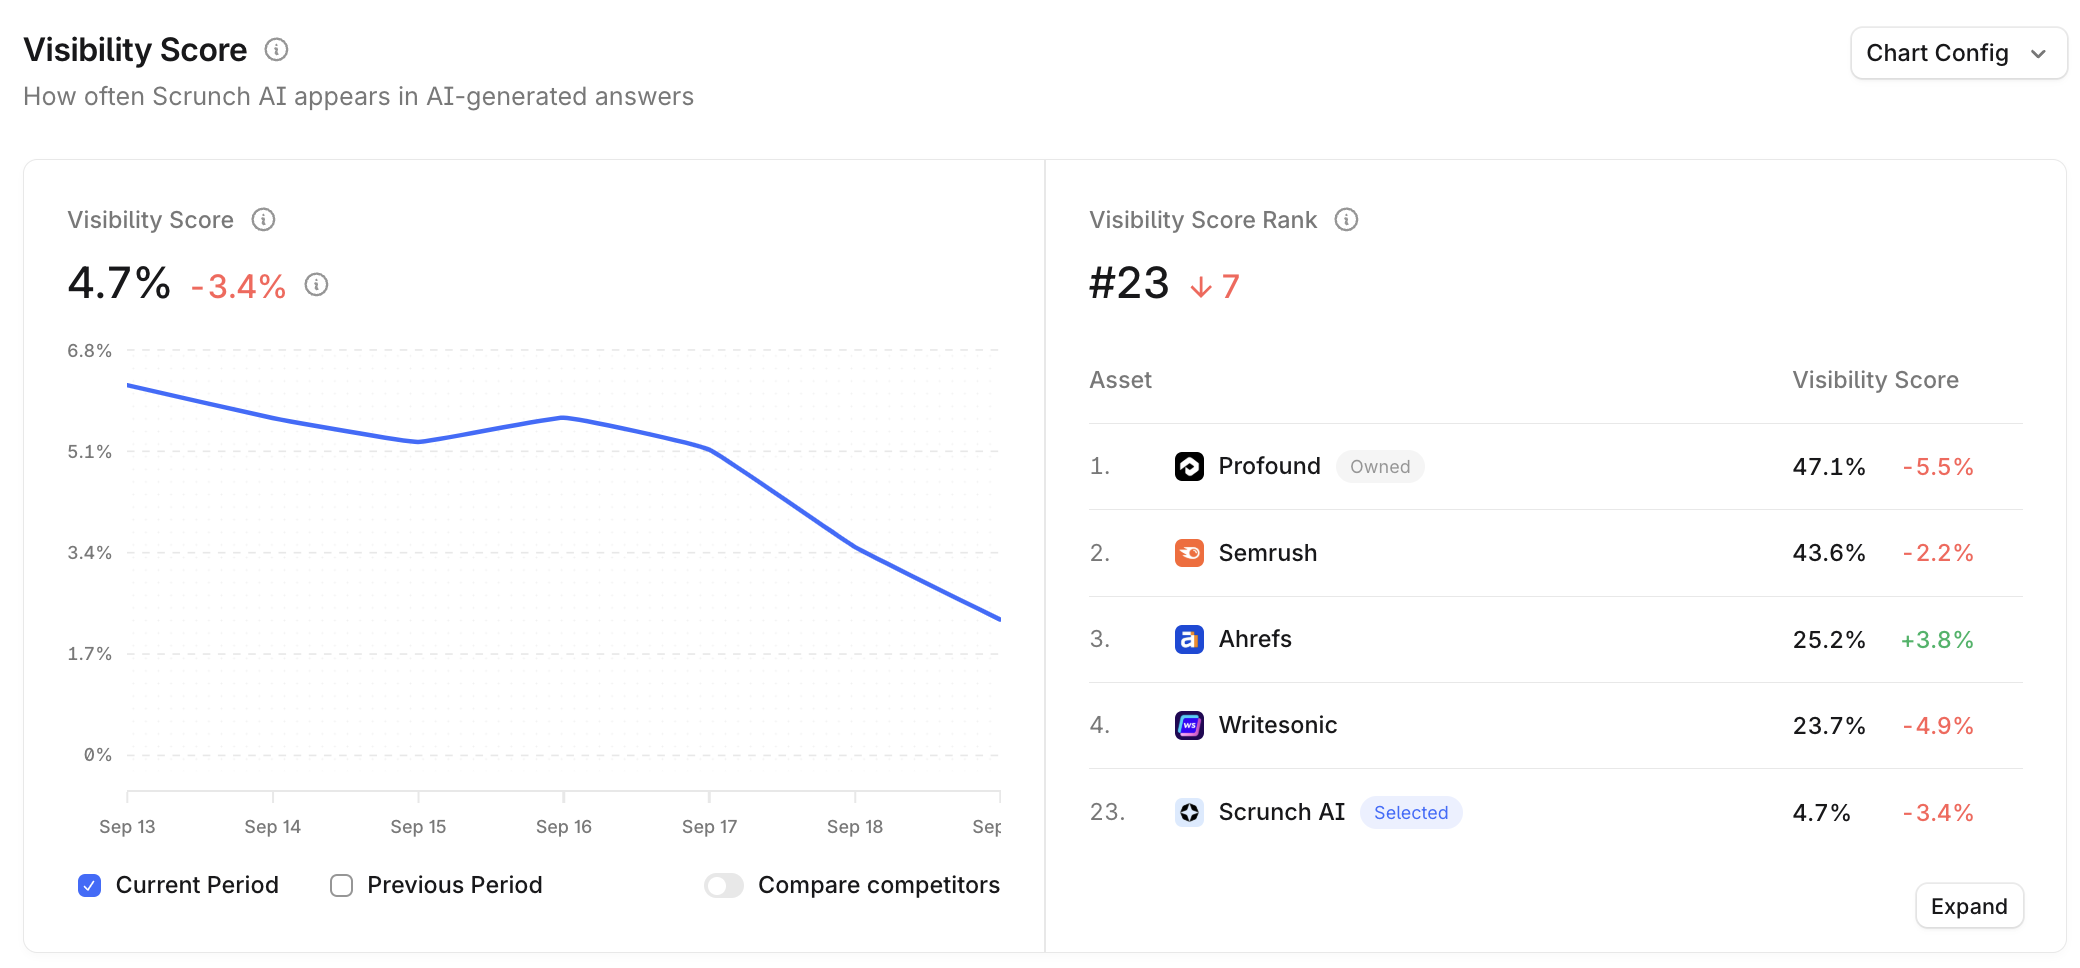Image resolution: width=2080 pixels, height=968 pixels.
Task: Uncheck the Current Period checkbox
Action: pyautogui.click(x=90, y=885)
